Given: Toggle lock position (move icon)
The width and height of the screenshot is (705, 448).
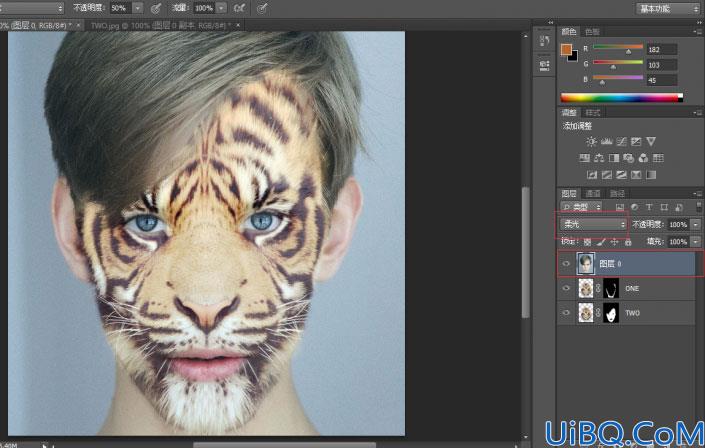Looking at the screenshot, I should click(615, 242).
